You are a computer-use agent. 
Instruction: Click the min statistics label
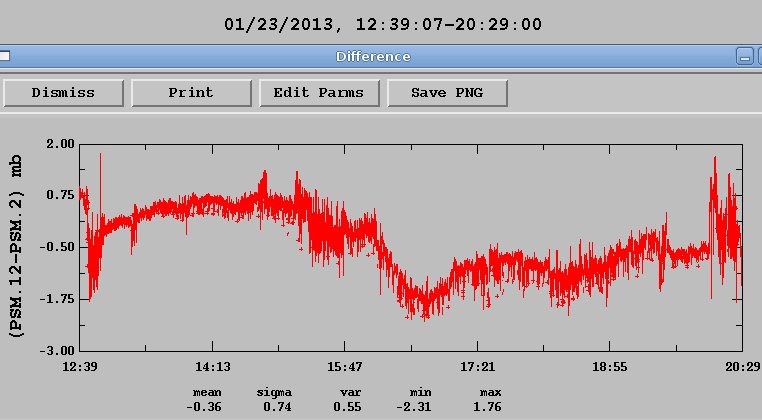tap(420, 392)
